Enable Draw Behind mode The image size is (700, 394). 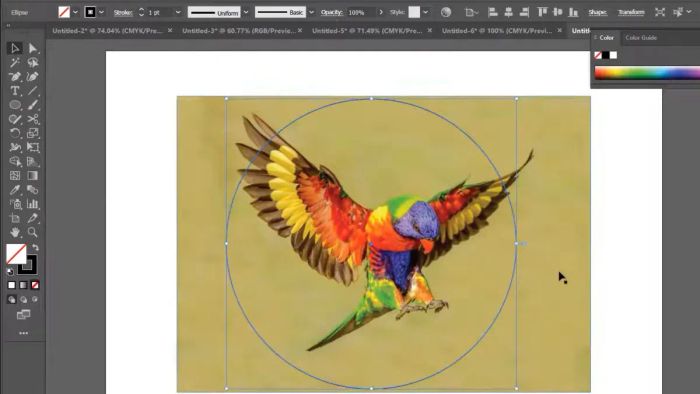[x=23, y=299]
